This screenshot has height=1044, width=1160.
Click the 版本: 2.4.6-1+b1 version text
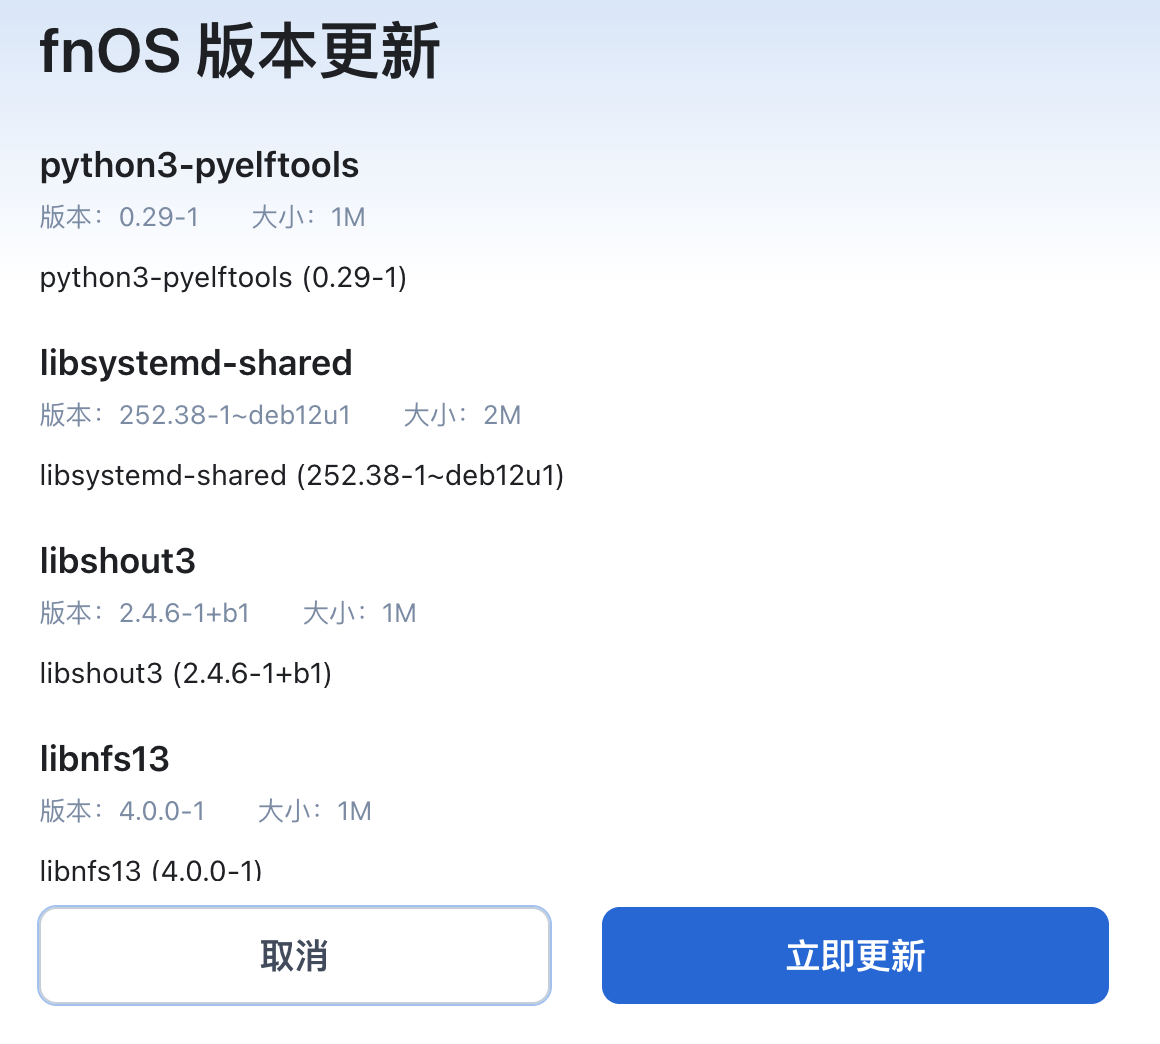tap(145, 613)
